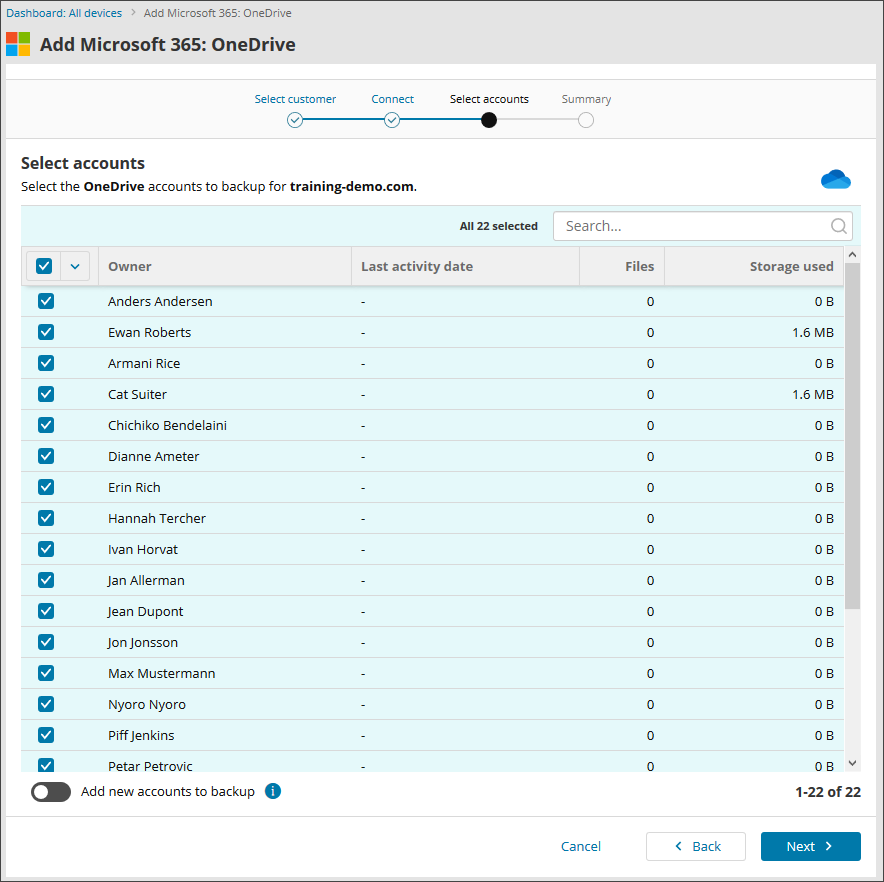The image size is (884, 882).
Task: Click the scrollbar down arrow
Action: [x=852, y=763]
